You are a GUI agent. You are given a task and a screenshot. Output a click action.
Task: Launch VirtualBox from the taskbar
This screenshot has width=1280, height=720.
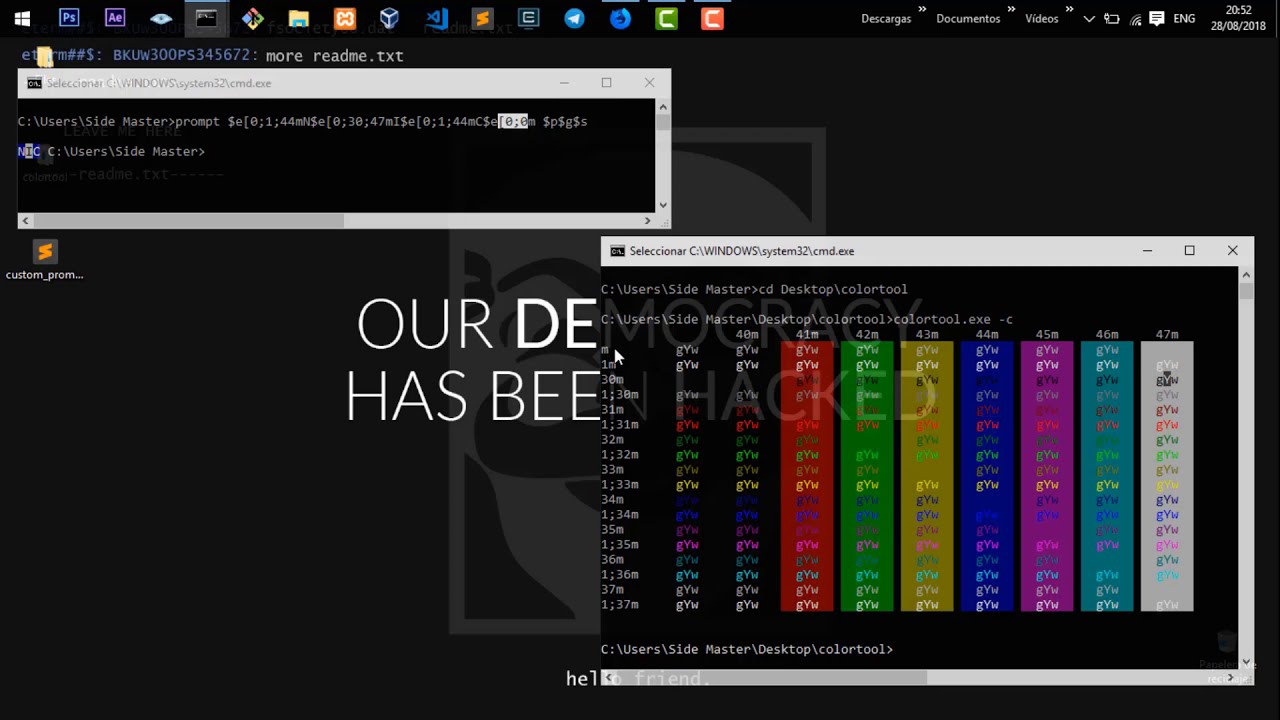point(390,18)
